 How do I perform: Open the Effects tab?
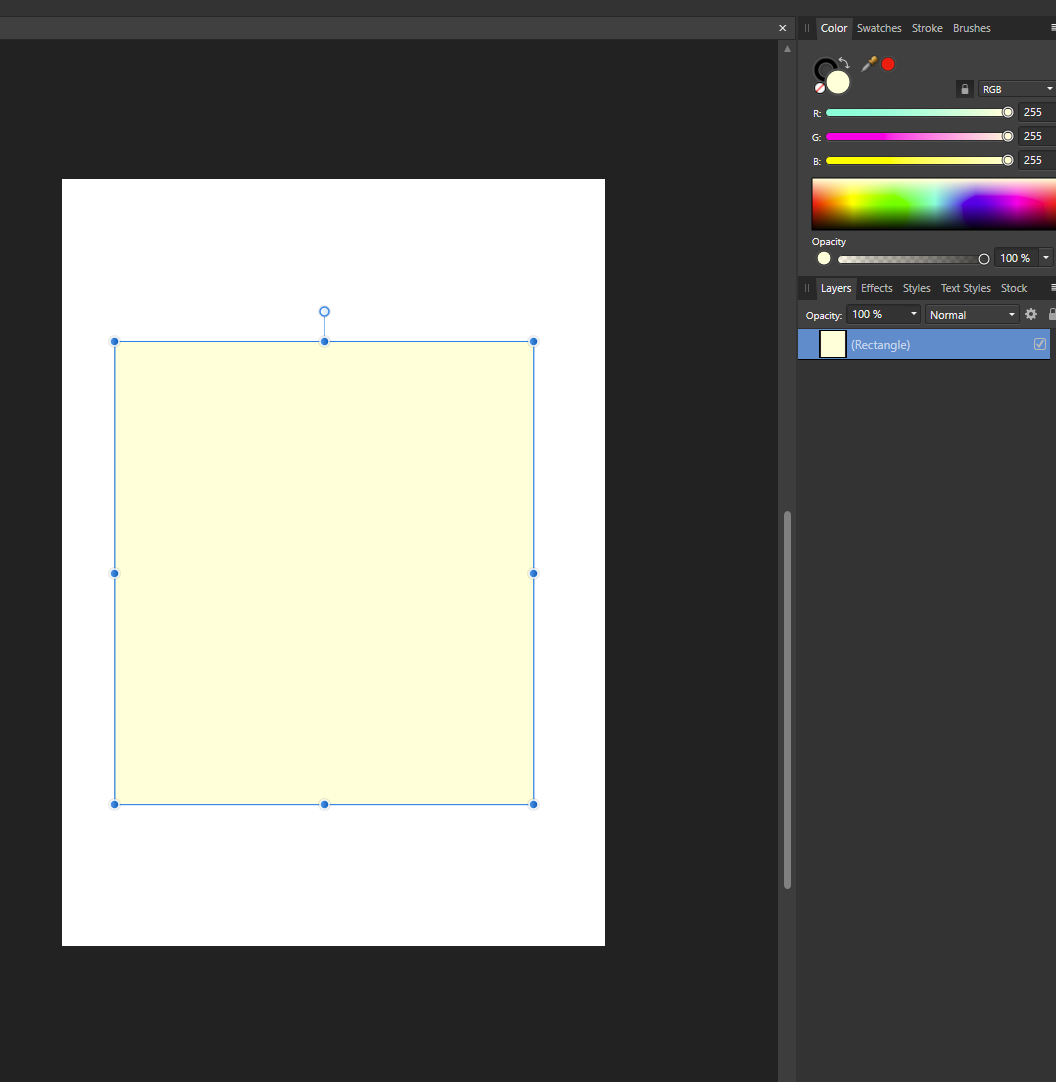click(x=876, y=288)
